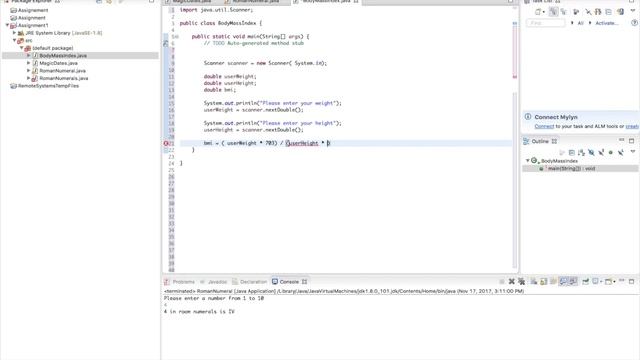Click the Pin Console icon
The height and width of the screenshot is (360, 640).
point(586,282)
